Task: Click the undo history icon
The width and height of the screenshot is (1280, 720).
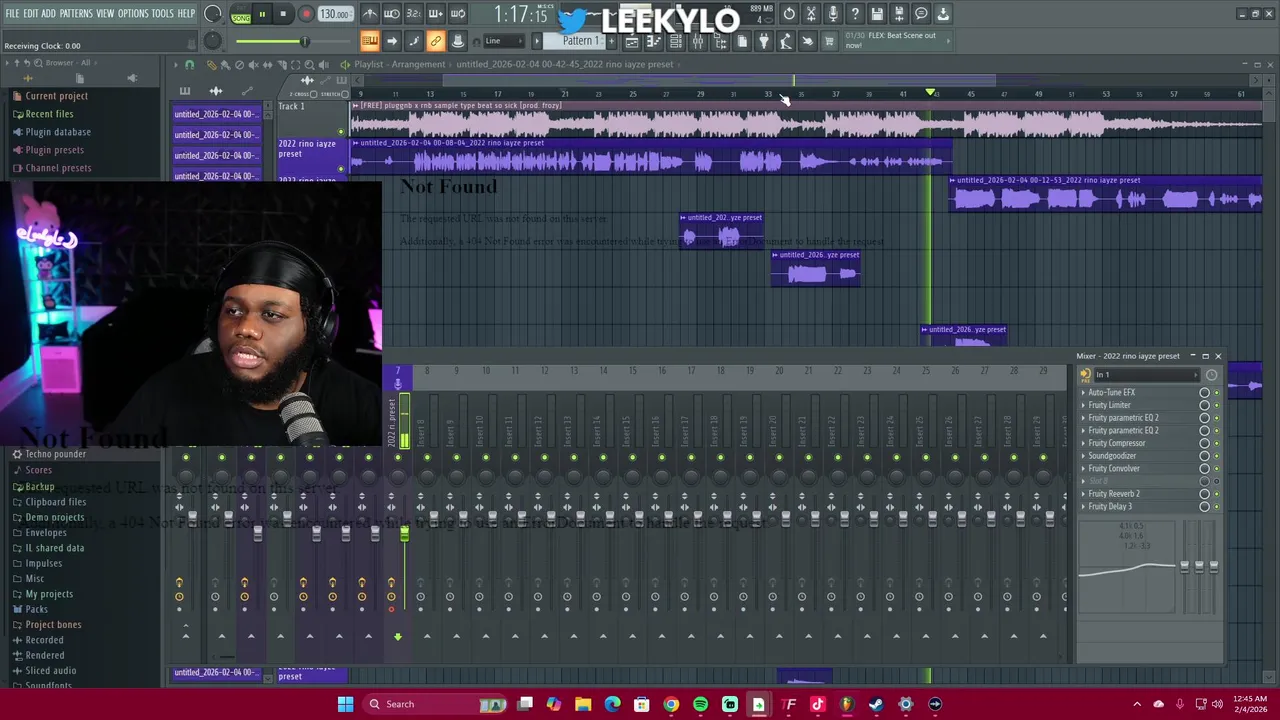Action: pos(789,14)
